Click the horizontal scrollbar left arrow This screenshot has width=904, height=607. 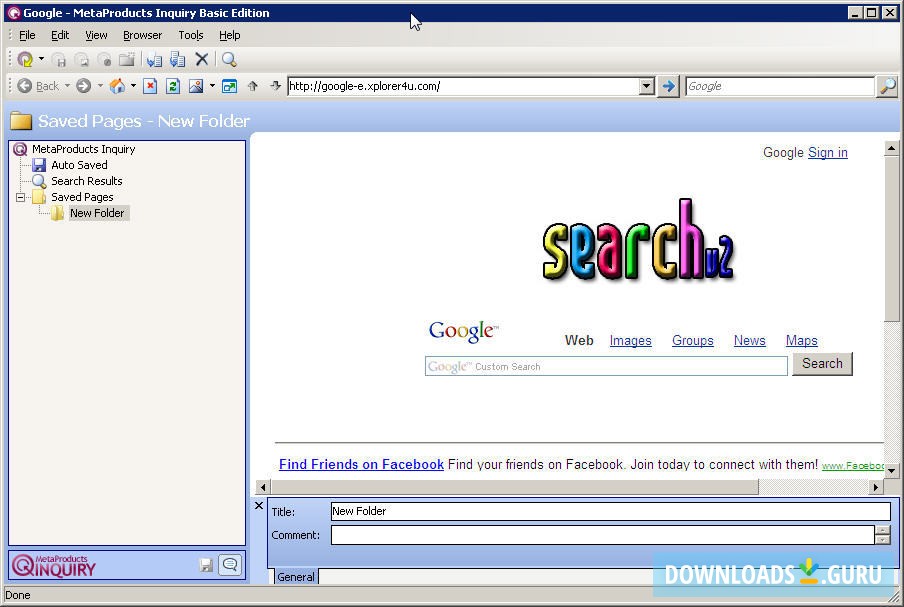click(x=263, y=487)
